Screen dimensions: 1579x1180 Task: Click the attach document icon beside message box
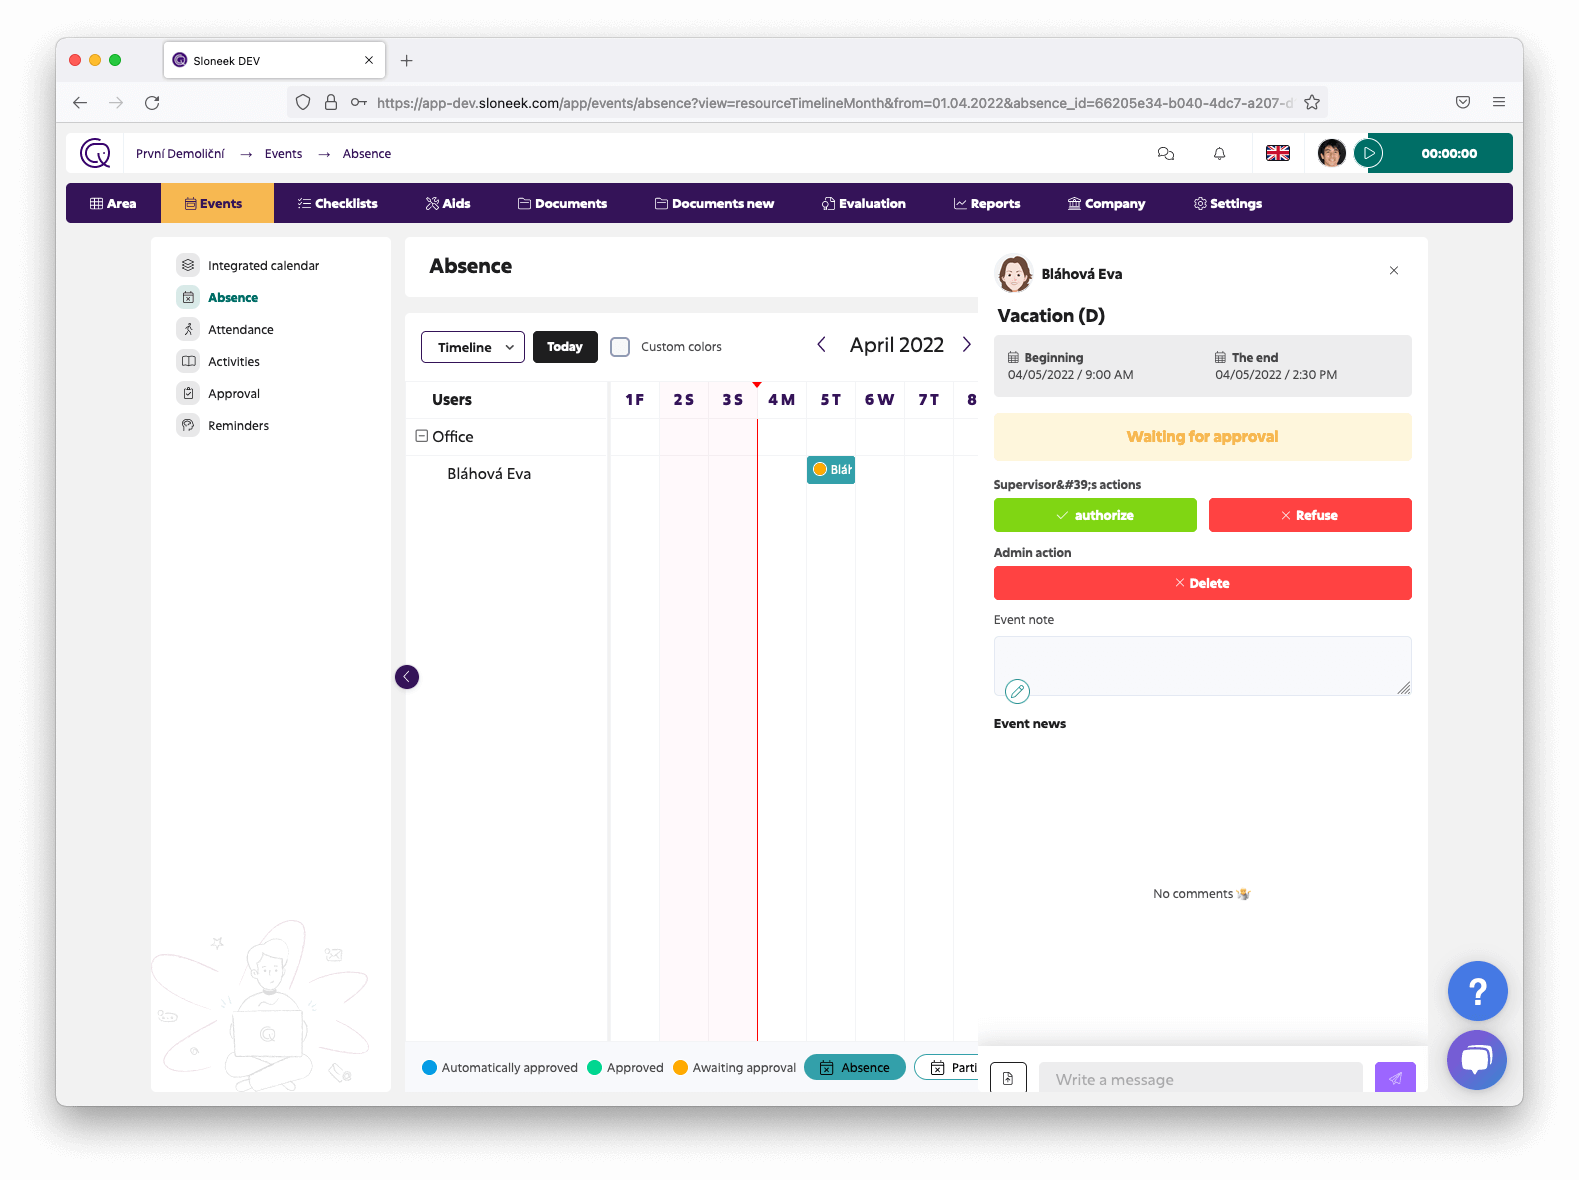pos(1008,1078)
